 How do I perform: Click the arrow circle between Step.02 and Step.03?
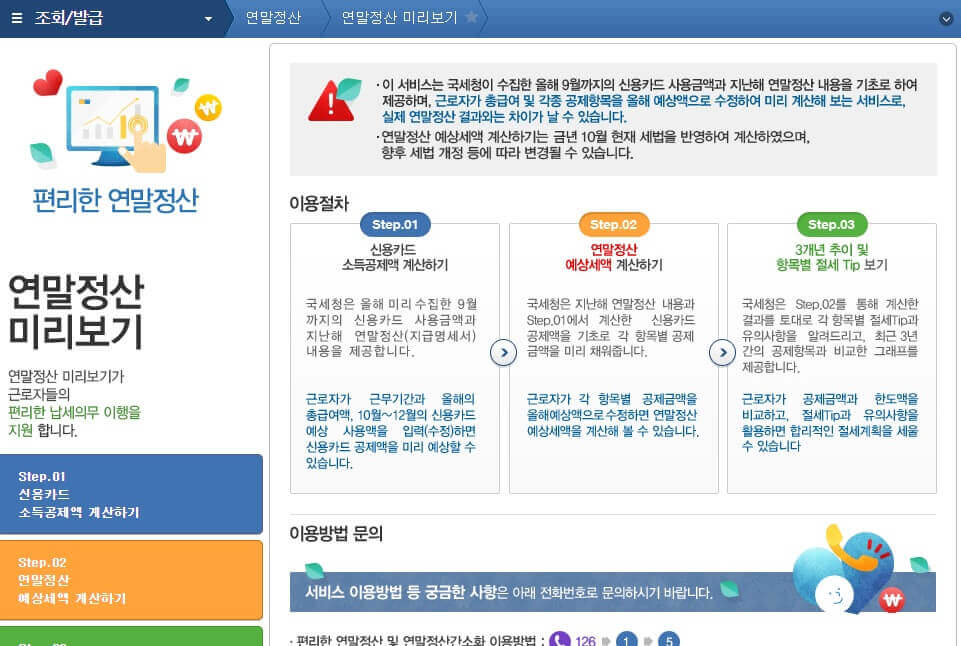point(722,353)
